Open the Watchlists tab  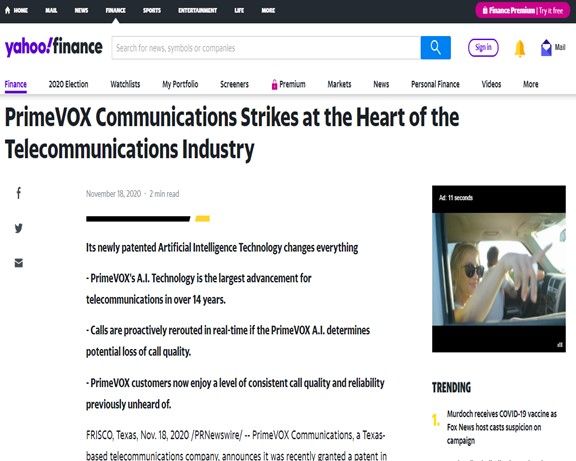click(125, 84)
